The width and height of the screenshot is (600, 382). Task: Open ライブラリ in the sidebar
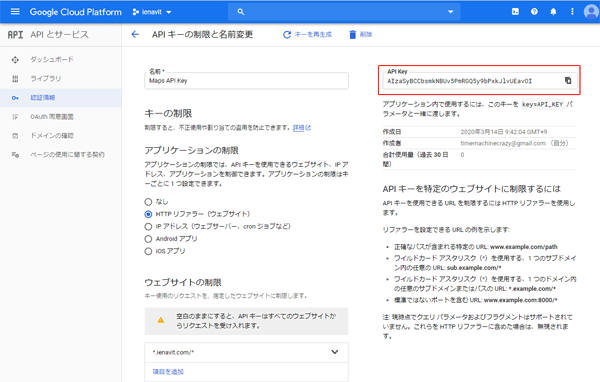click(x=61, y=78)
